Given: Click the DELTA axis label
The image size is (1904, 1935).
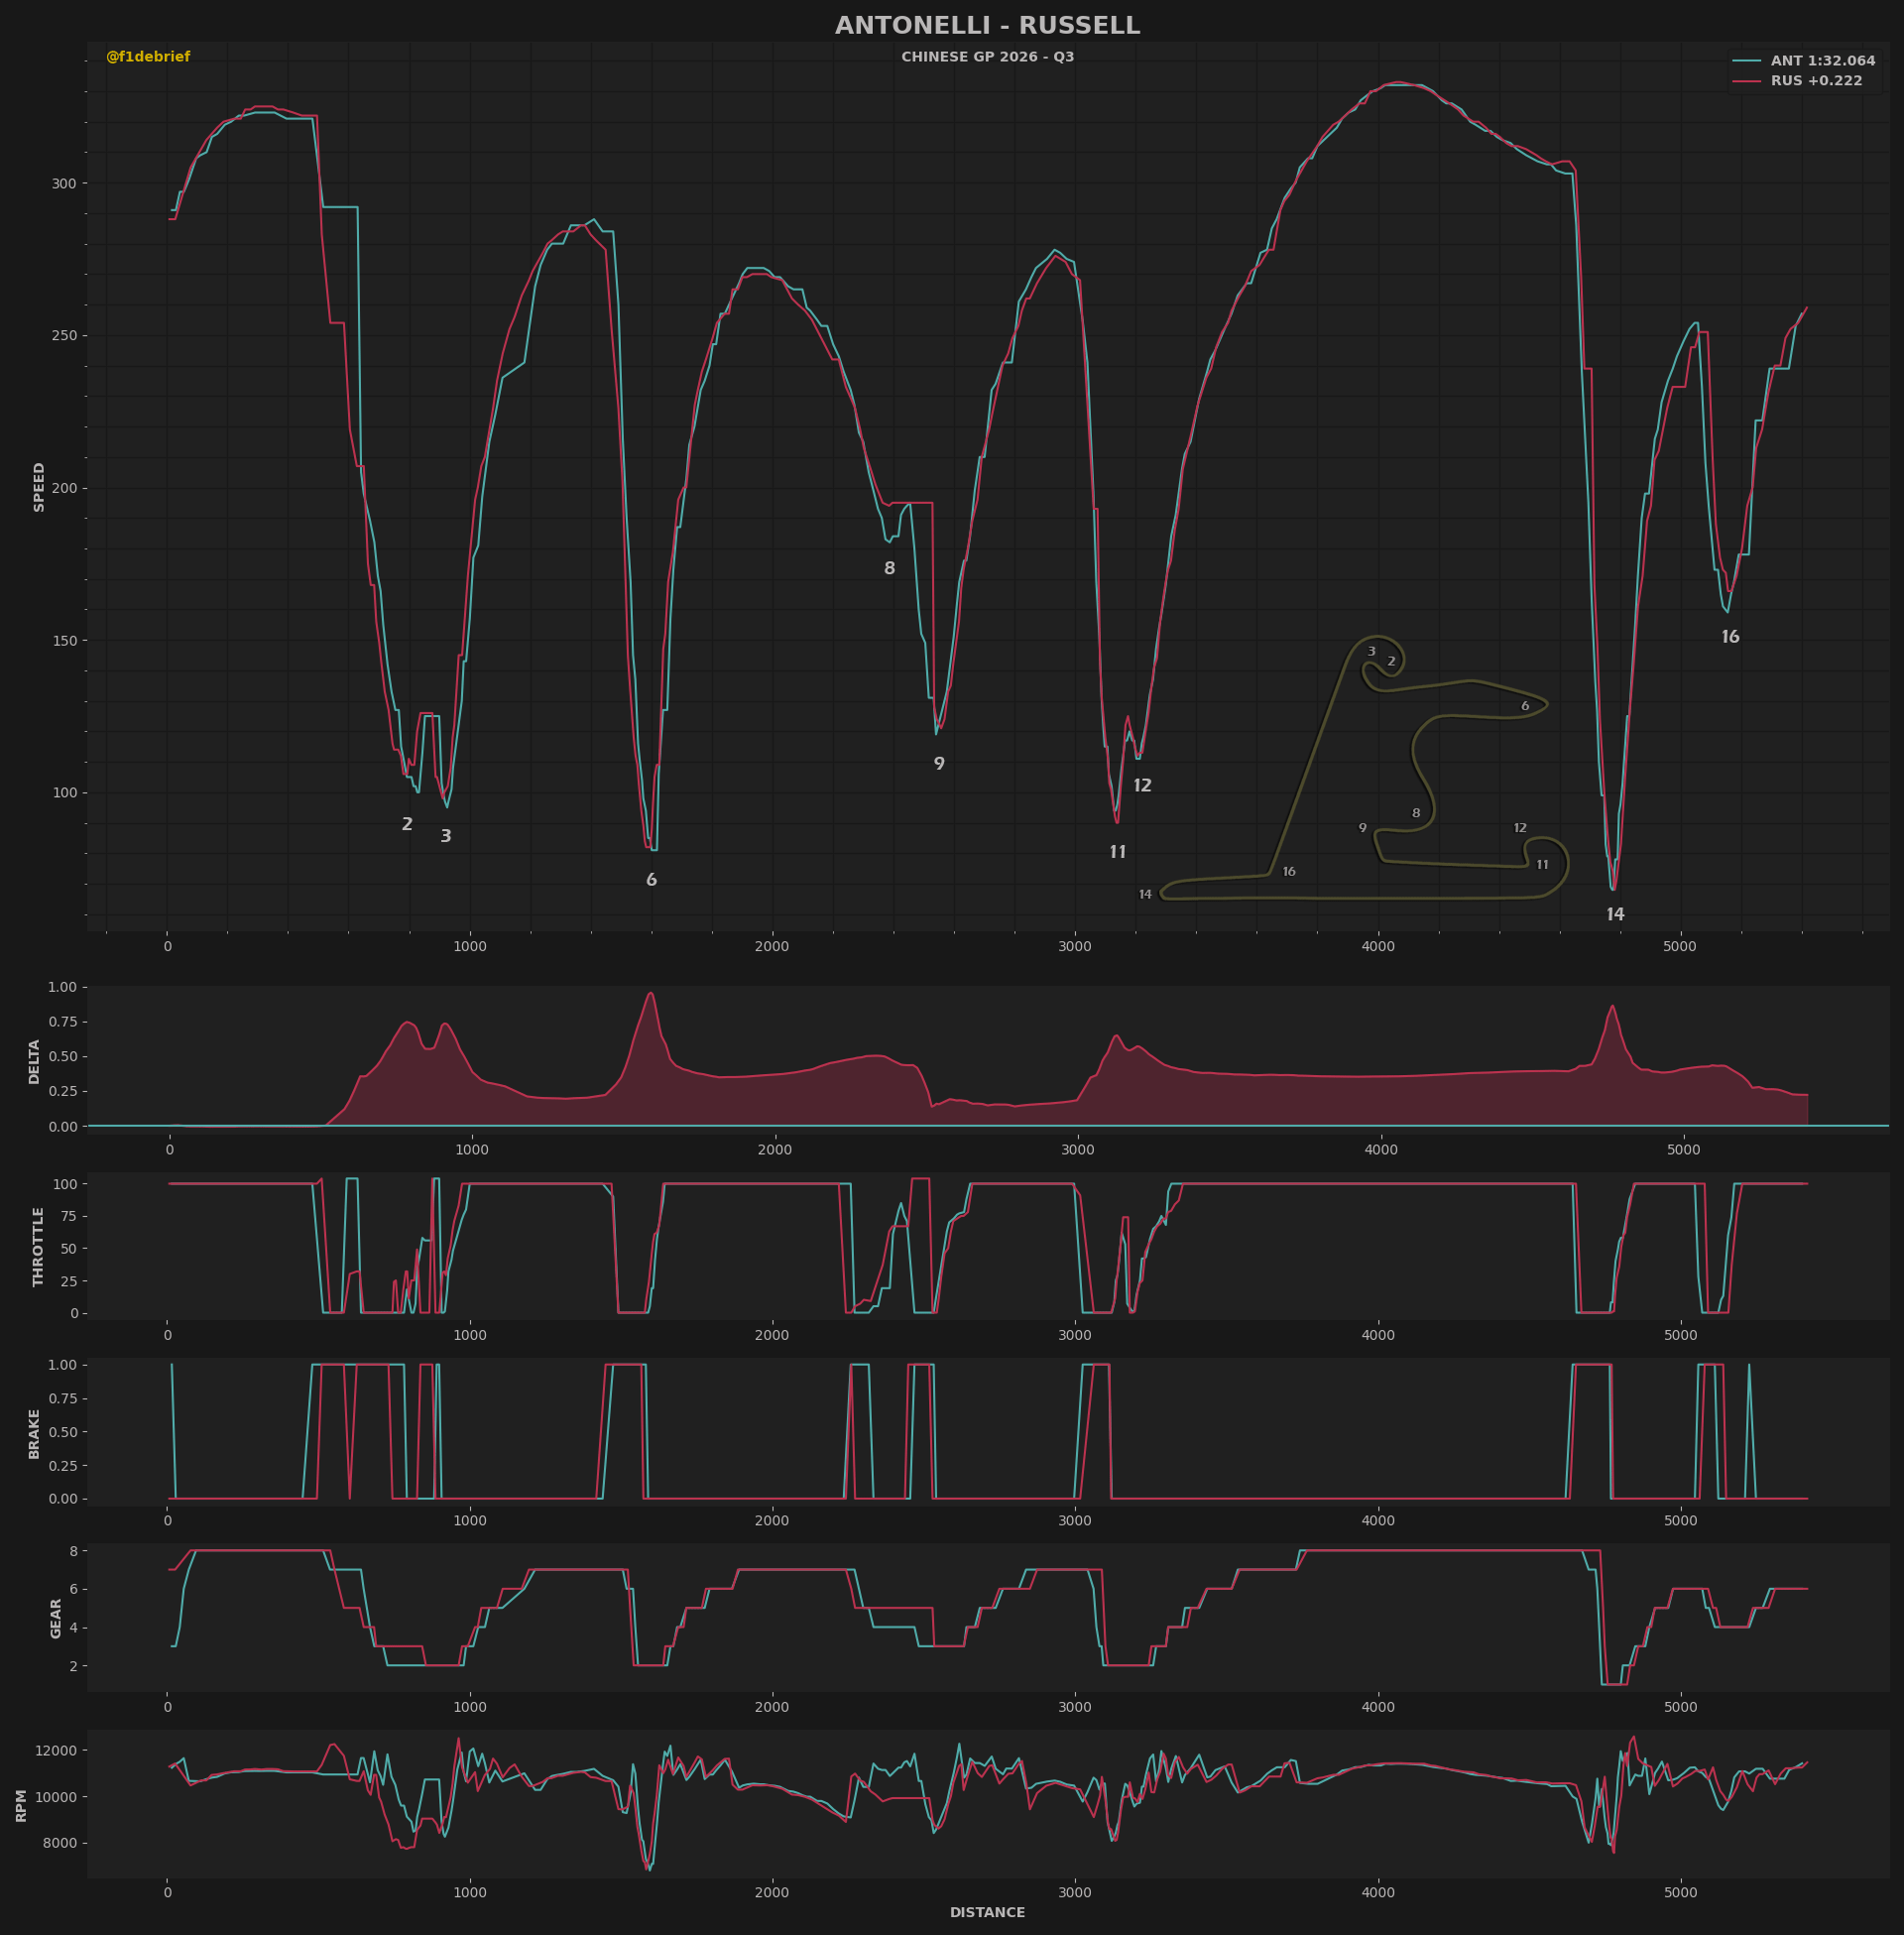Looking at the screenshot, I should (x=35, y=1062).
